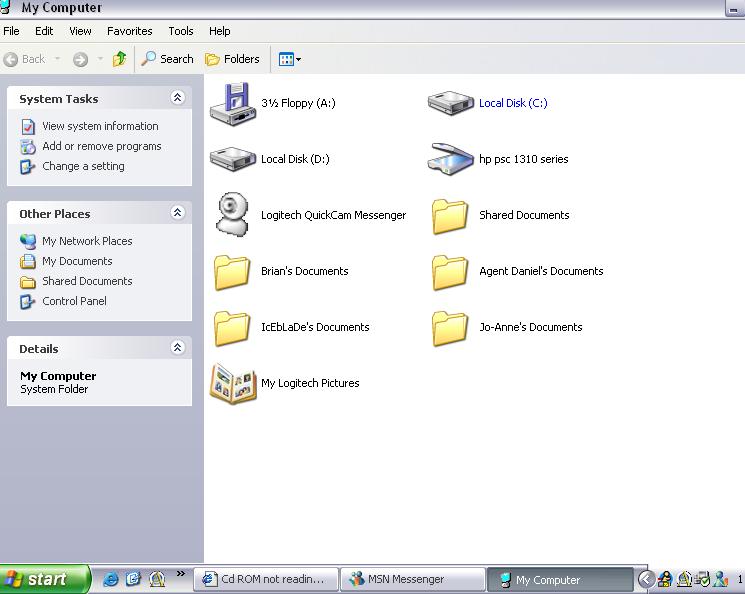Image resolution: width=745 pixels, height=594 pixels.
Task: Launch Internet Explorer from Quick Launch
Action: (x=111, y=579)
